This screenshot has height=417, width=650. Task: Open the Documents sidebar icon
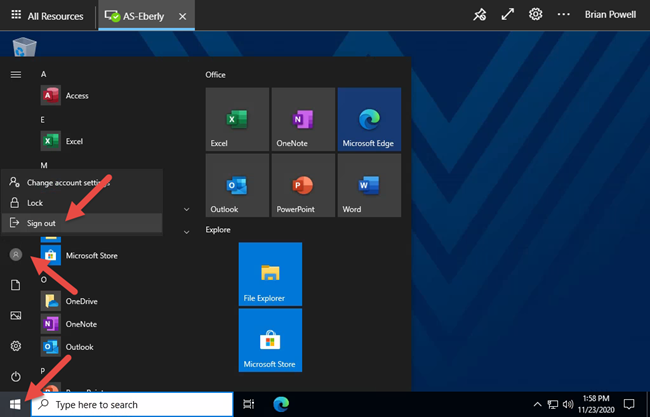pyautogui.click(x=16, y=285)
